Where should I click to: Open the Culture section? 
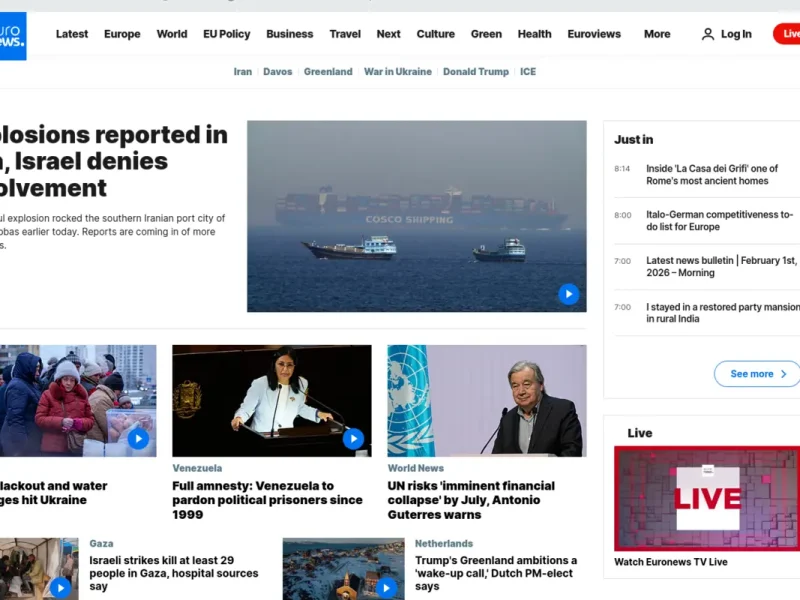(436, 33)
